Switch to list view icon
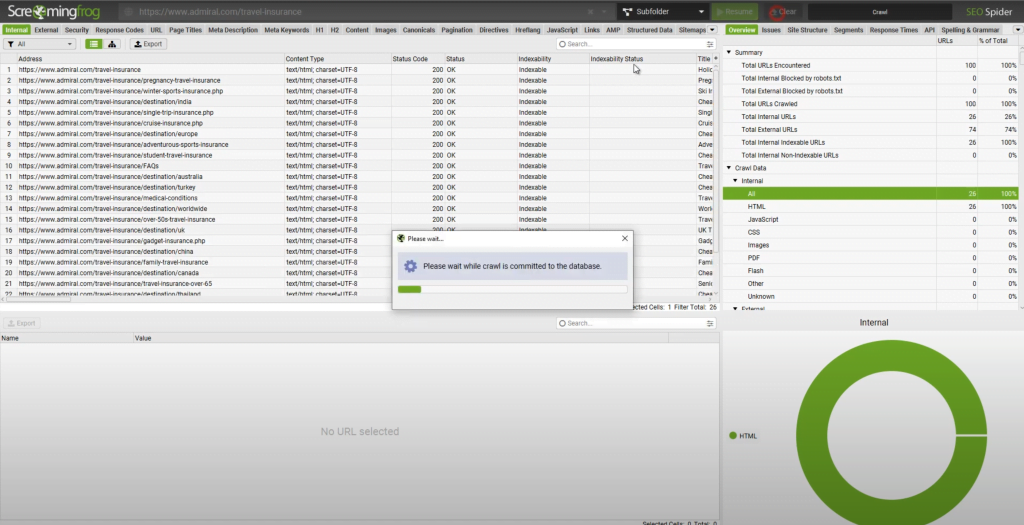The width and height of the screenshot is (1024, 525). pos(94,44)
